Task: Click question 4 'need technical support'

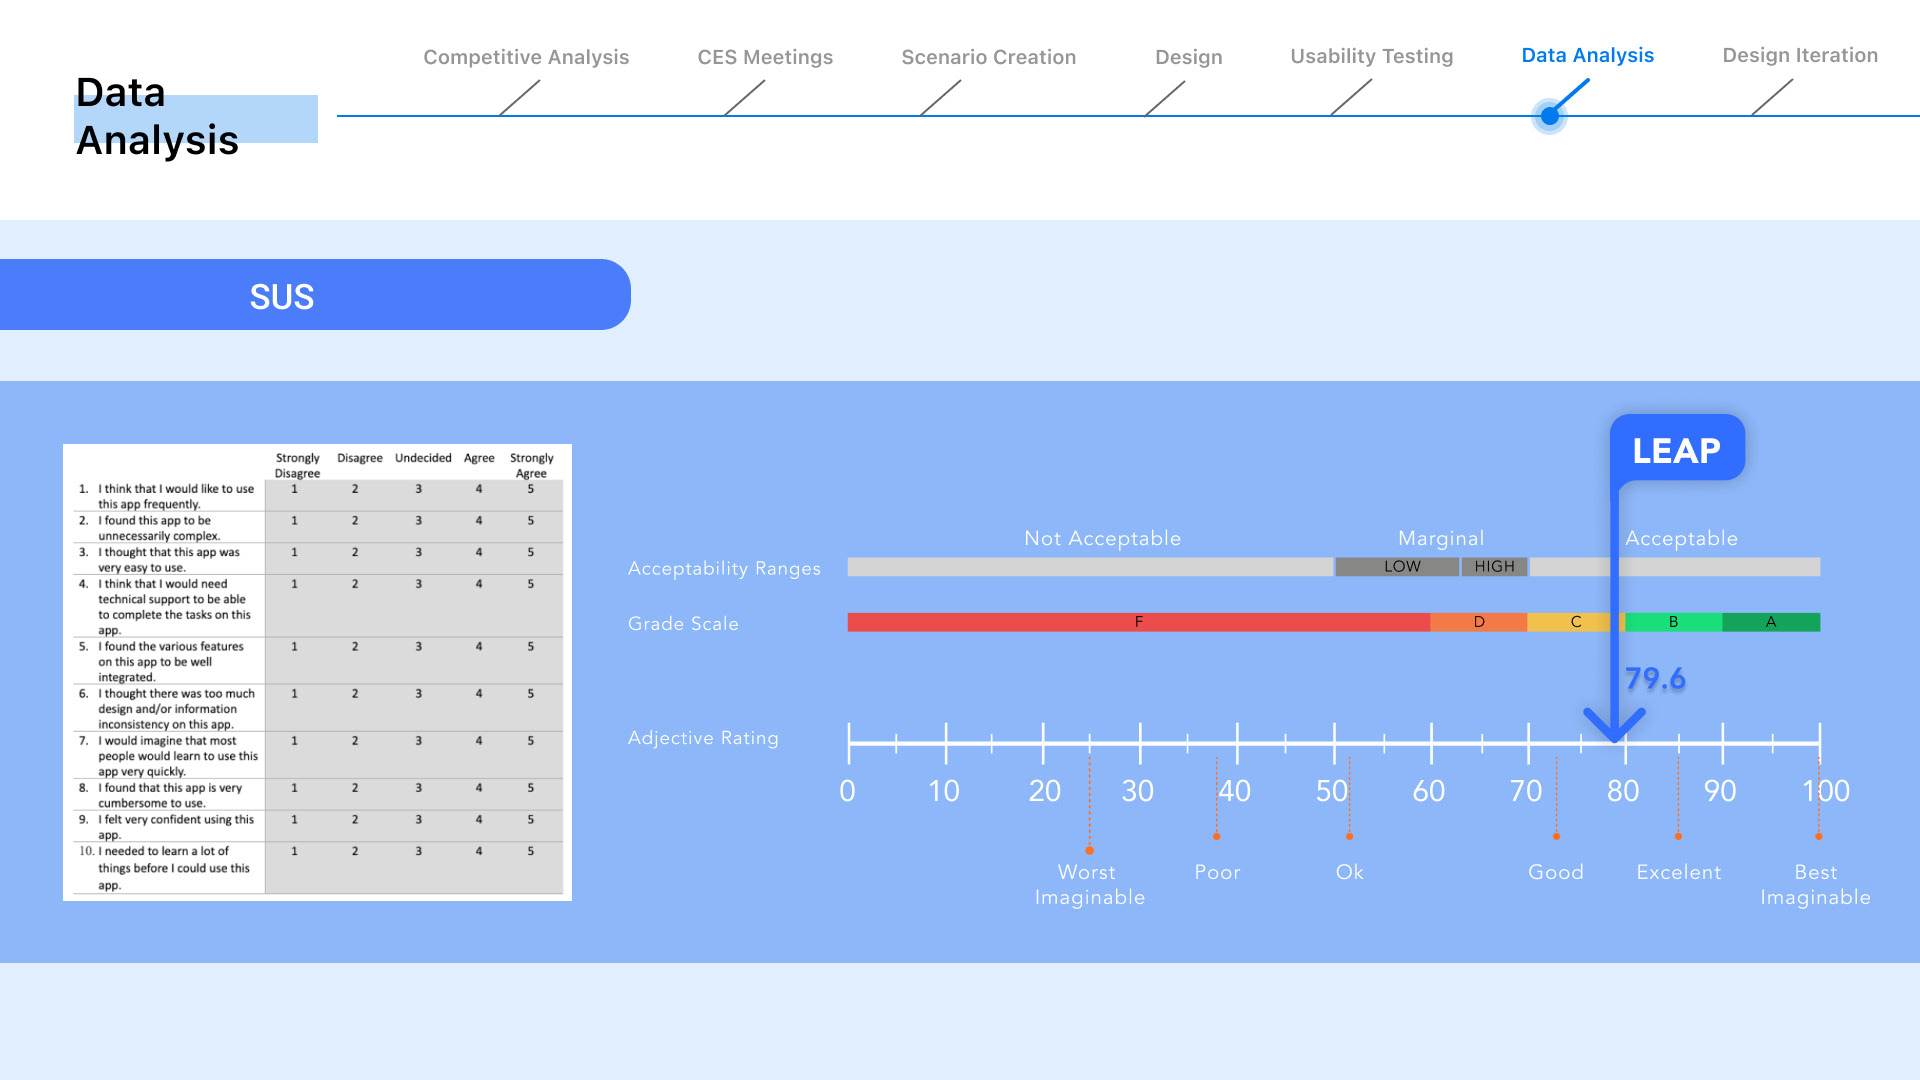Action: tap(174, 606)
